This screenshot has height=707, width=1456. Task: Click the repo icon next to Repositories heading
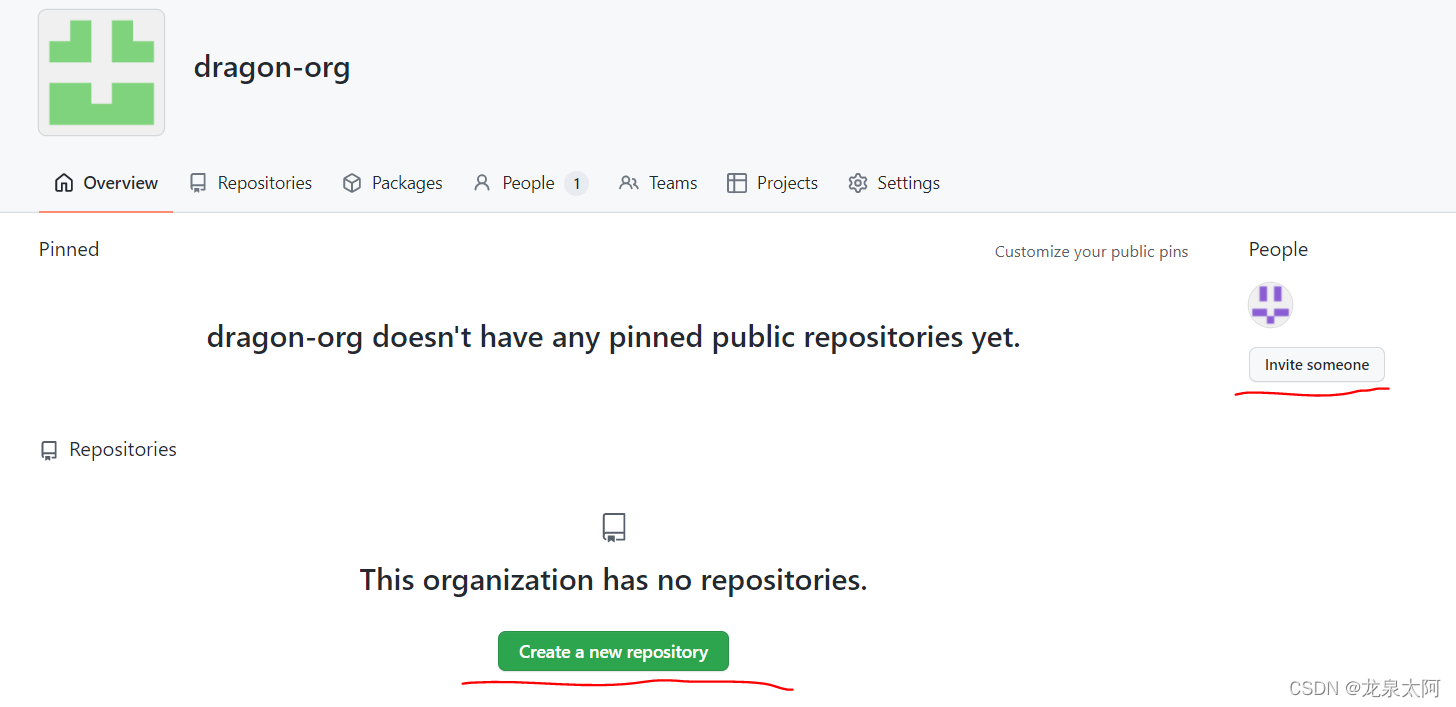click(49, 451)
